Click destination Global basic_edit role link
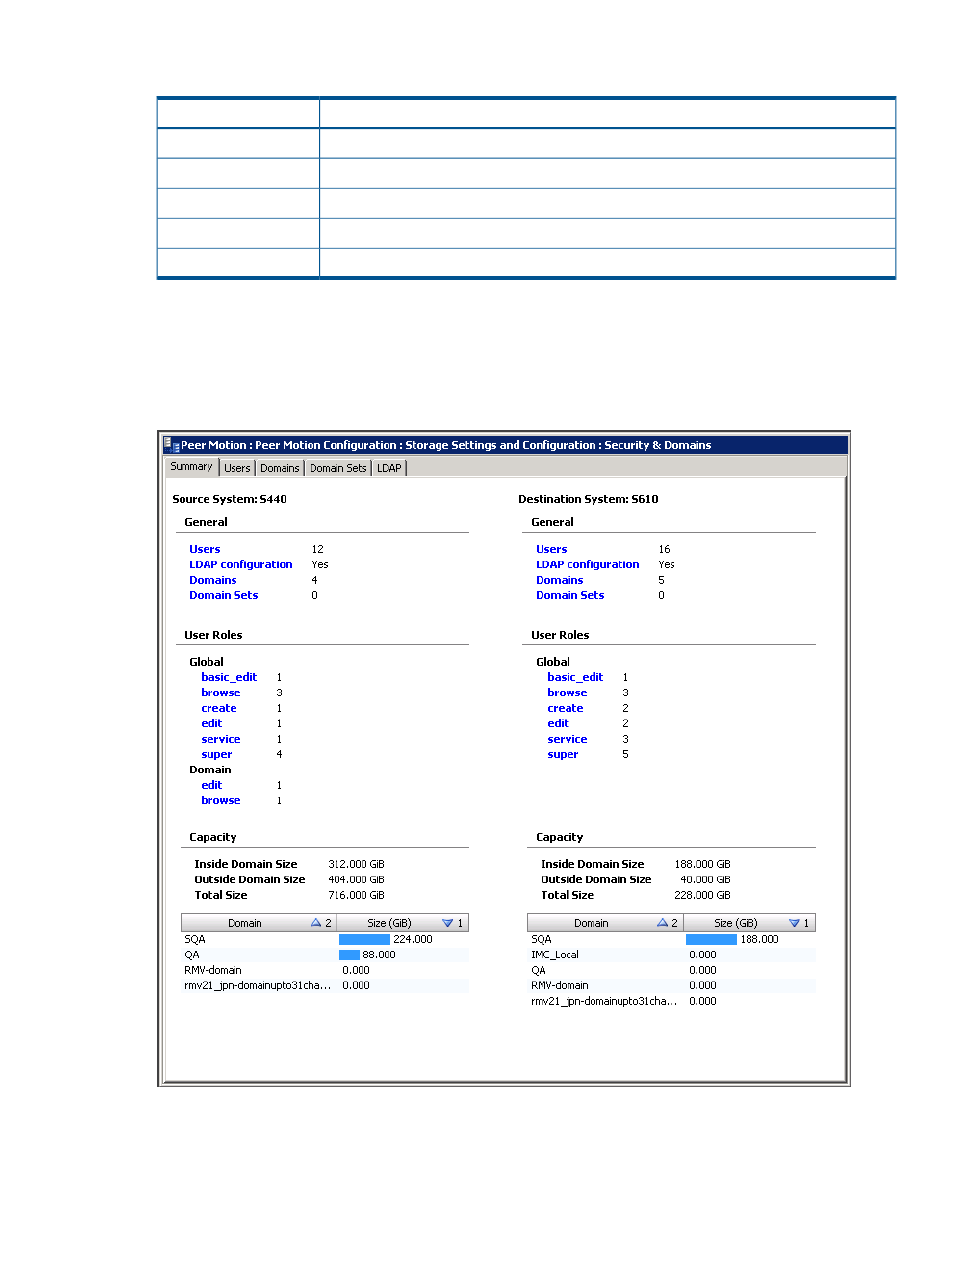This screenshot has height=1270, width=954. pyautogui.click(x=575, y=677)
